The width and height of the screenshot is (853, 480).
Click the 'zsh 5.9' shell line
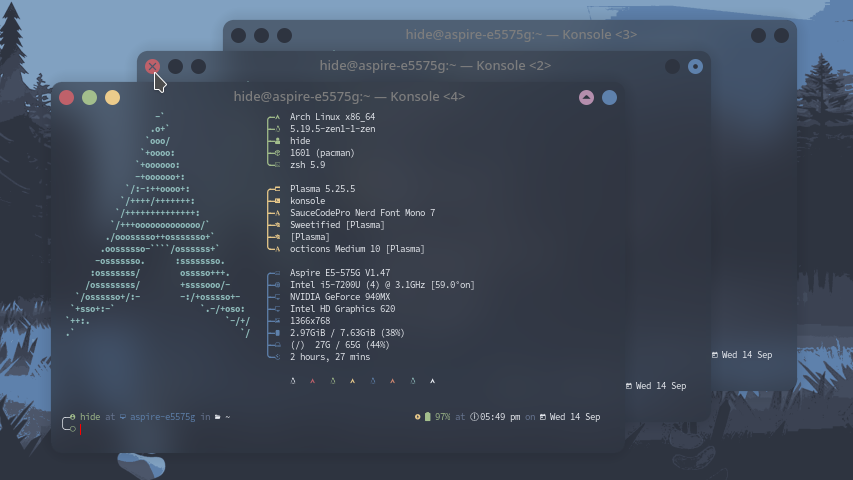[x=307, y=165]
